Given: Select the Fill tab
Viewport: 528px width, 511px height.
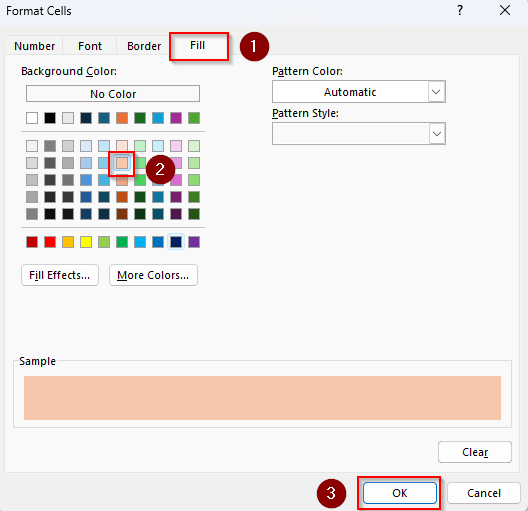Looking at the screenshot, I should click(197, 45).
